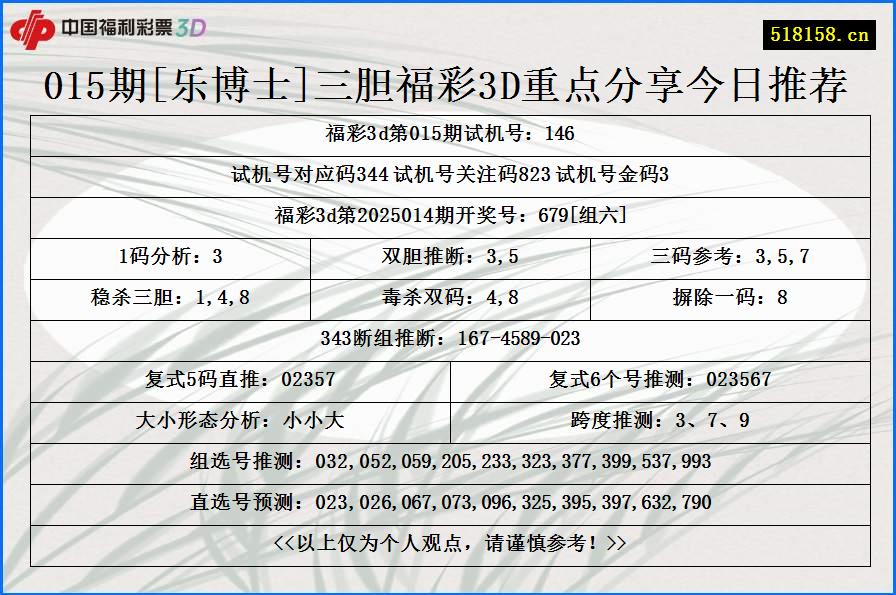Click the 双胆推断 3,5 cell

[x=448, y=256]
